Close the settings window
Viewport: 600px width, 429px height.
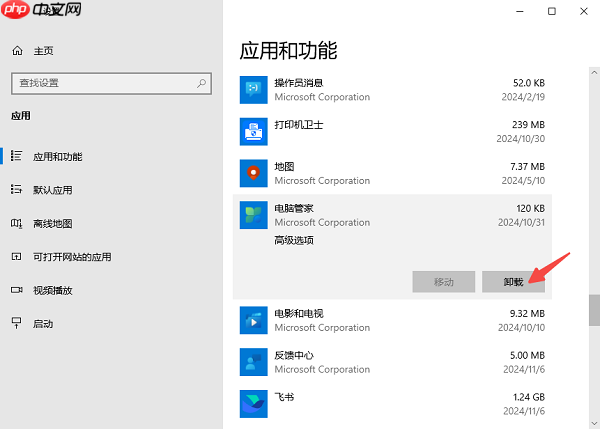point(584,11)
